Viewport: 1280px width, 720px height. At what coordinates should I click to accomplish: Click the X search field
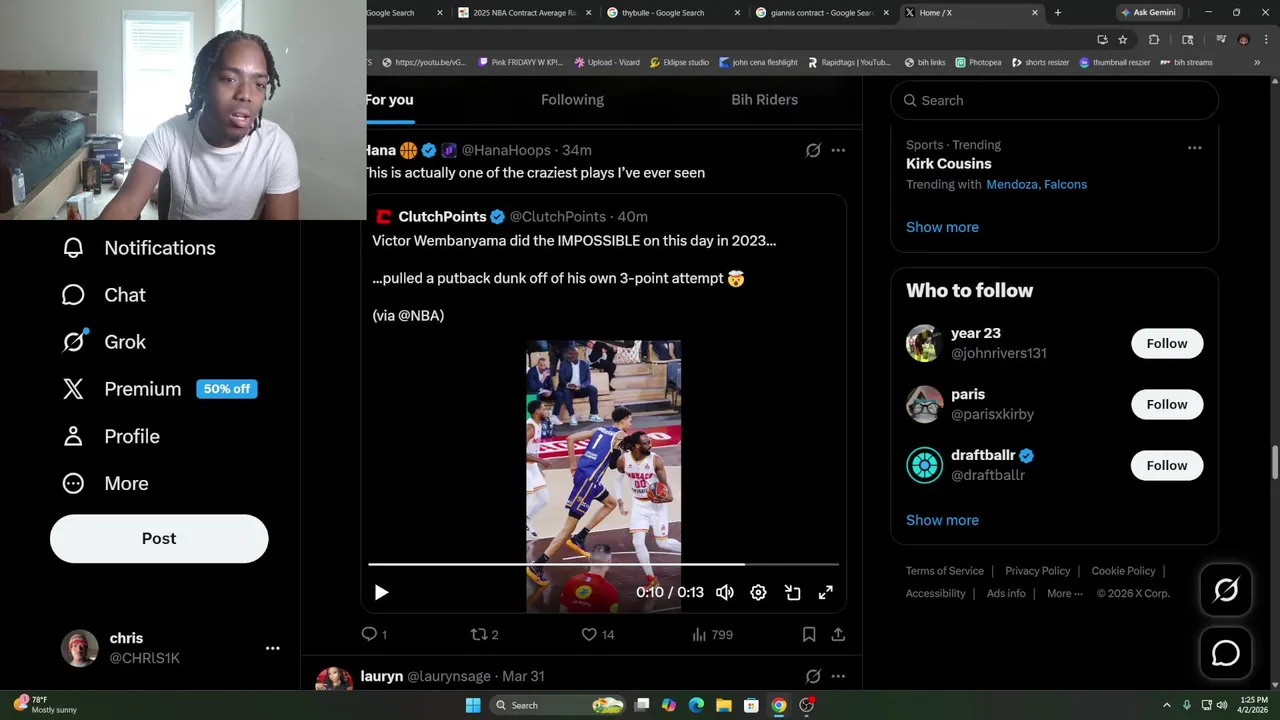tap(1054, 100)
